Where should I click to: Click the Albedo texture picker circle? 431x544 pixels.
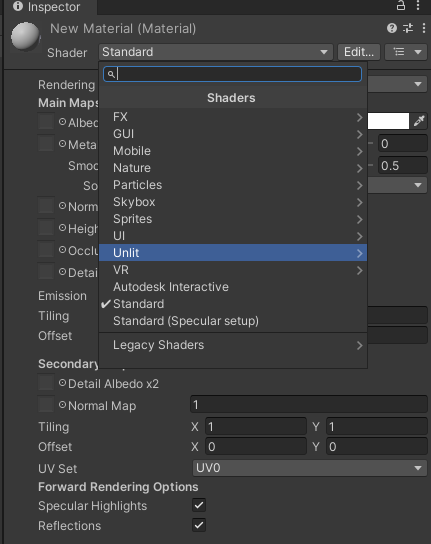(62, 122)
